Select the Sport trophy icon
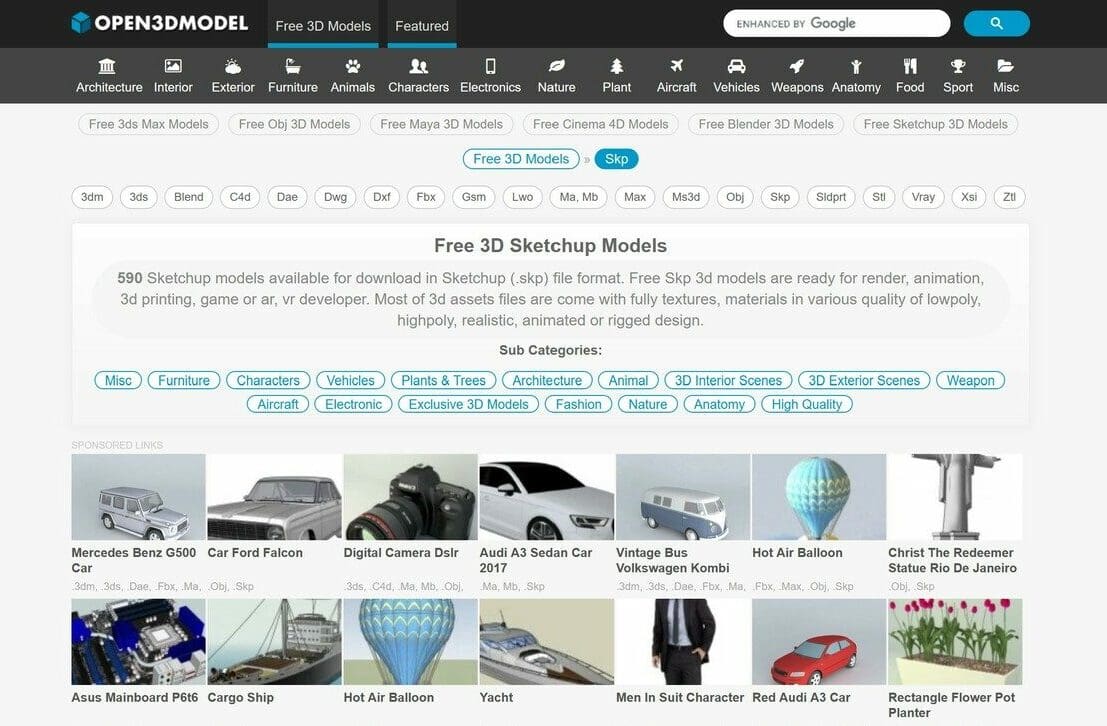The image size is (1107, 726). pos(958,66)
